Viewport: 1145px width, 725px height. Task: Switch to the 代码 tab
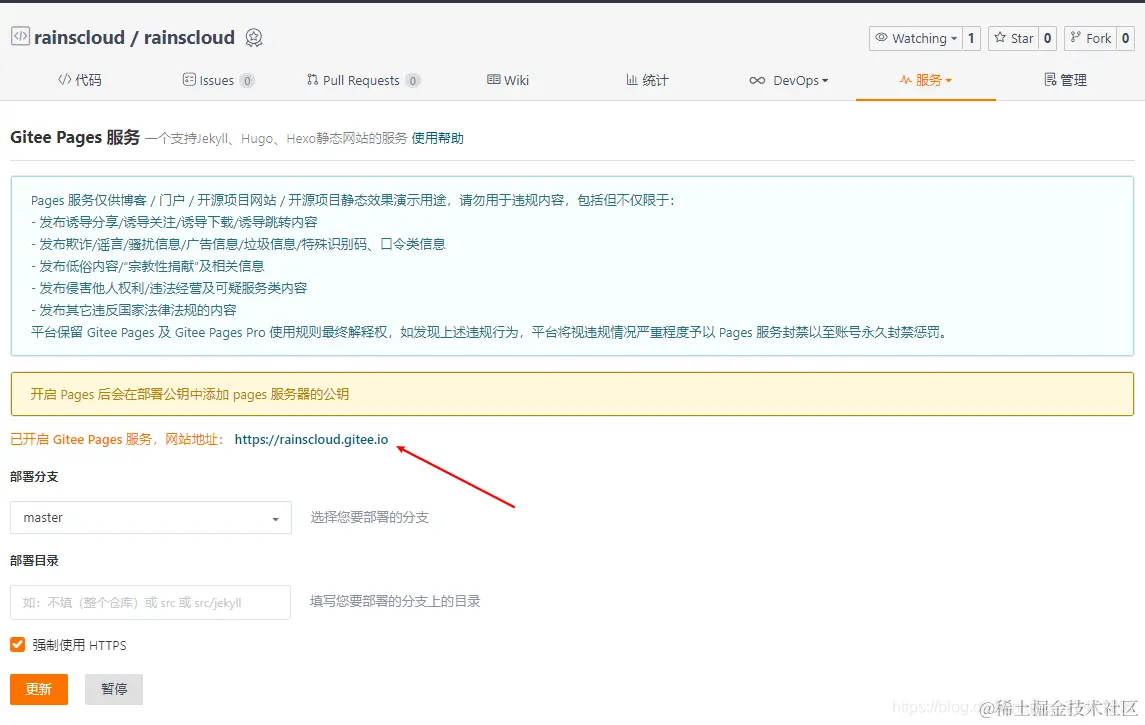(x=80, y=80)
